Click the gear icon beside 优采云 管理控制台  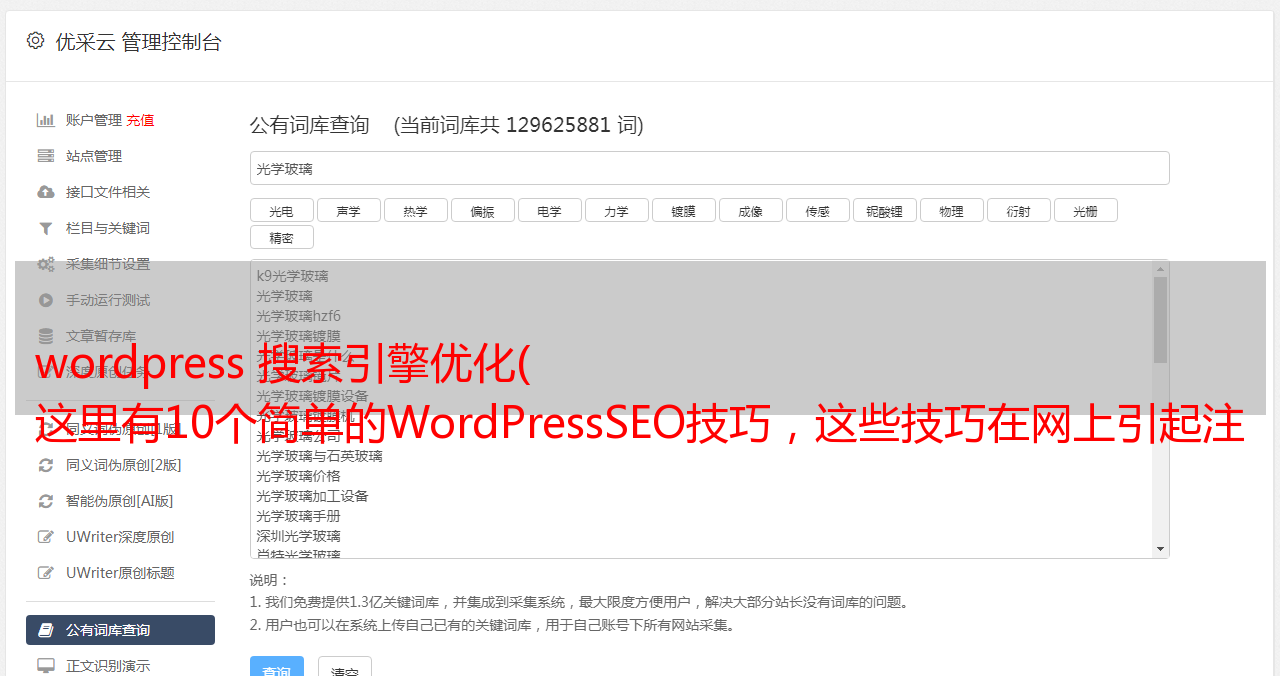[x=36, y=41]
